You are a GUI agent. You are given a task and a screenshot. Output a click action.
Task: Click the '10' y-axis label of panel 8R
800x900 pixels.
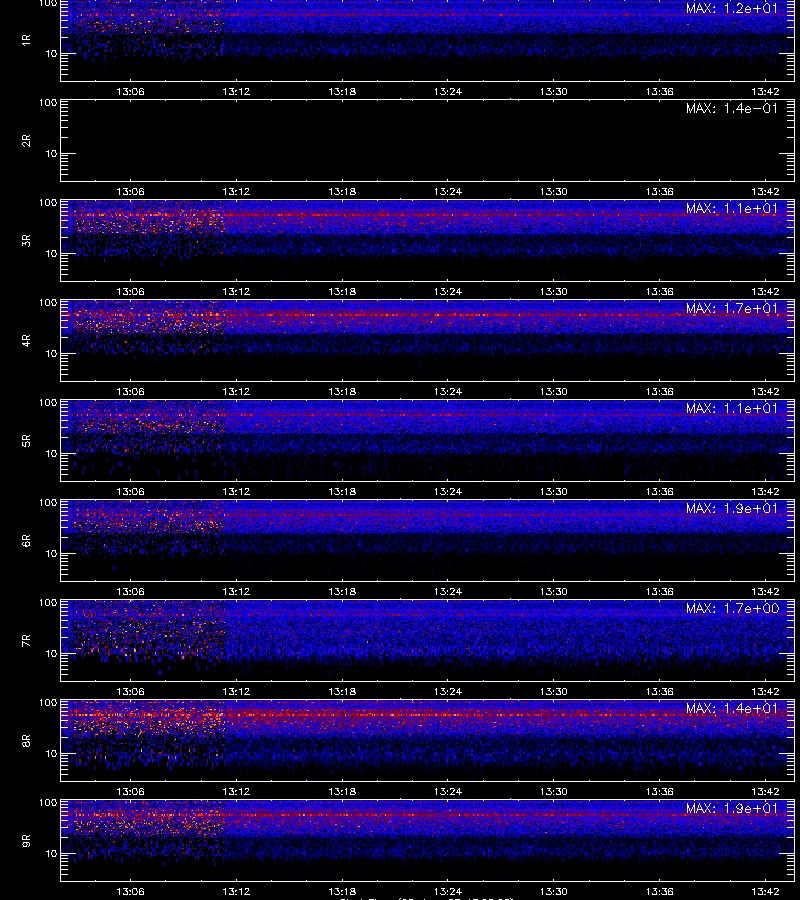tap(51, 754)
